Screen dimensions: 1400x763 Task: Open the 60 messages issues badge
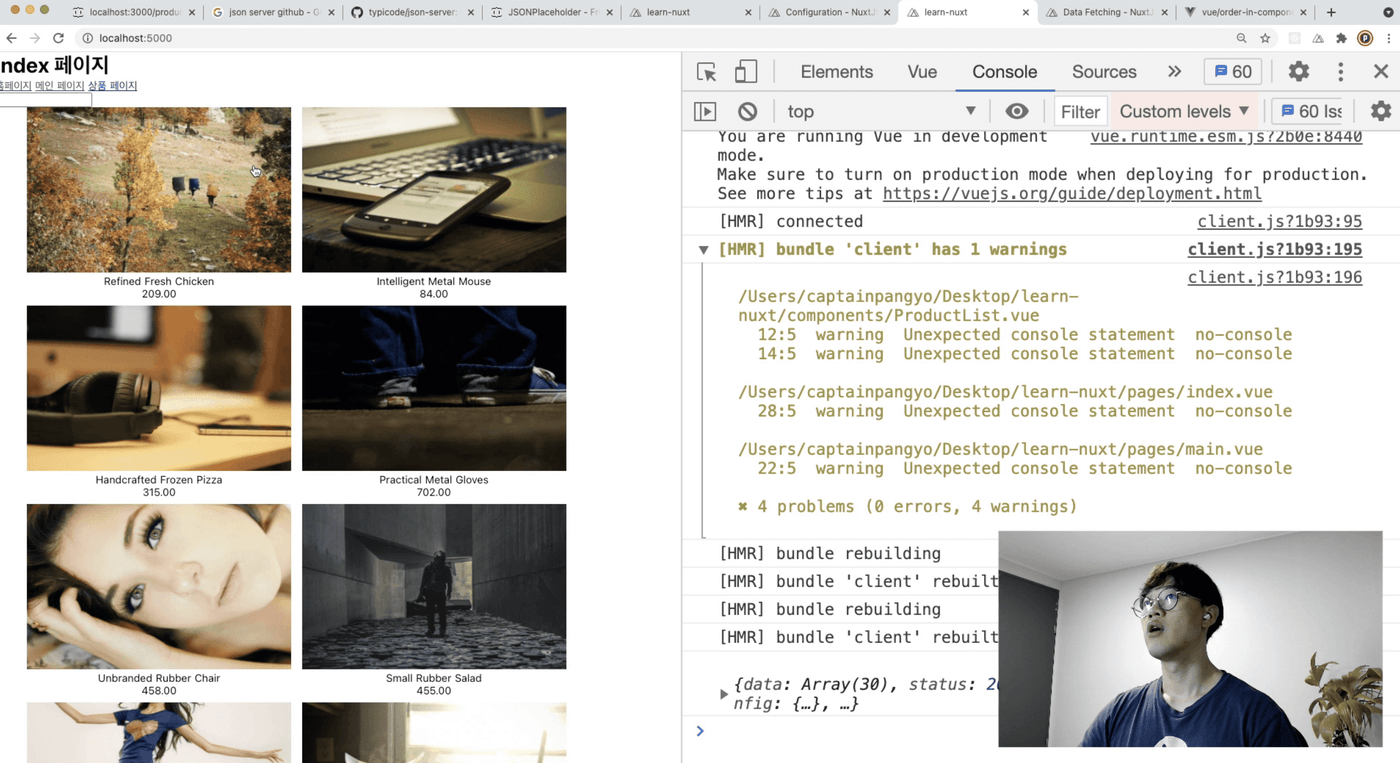tap(1232, 72)
